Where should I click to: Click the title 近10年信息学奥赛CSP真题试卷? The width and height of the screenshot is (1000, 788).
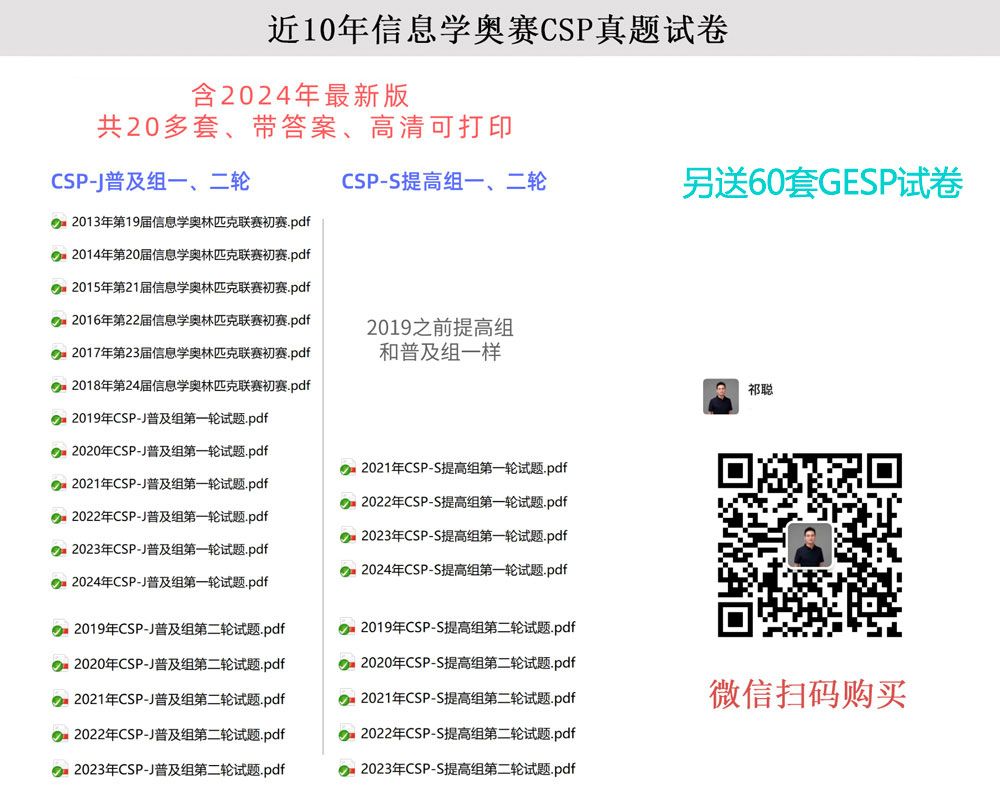tap(497, 29)
